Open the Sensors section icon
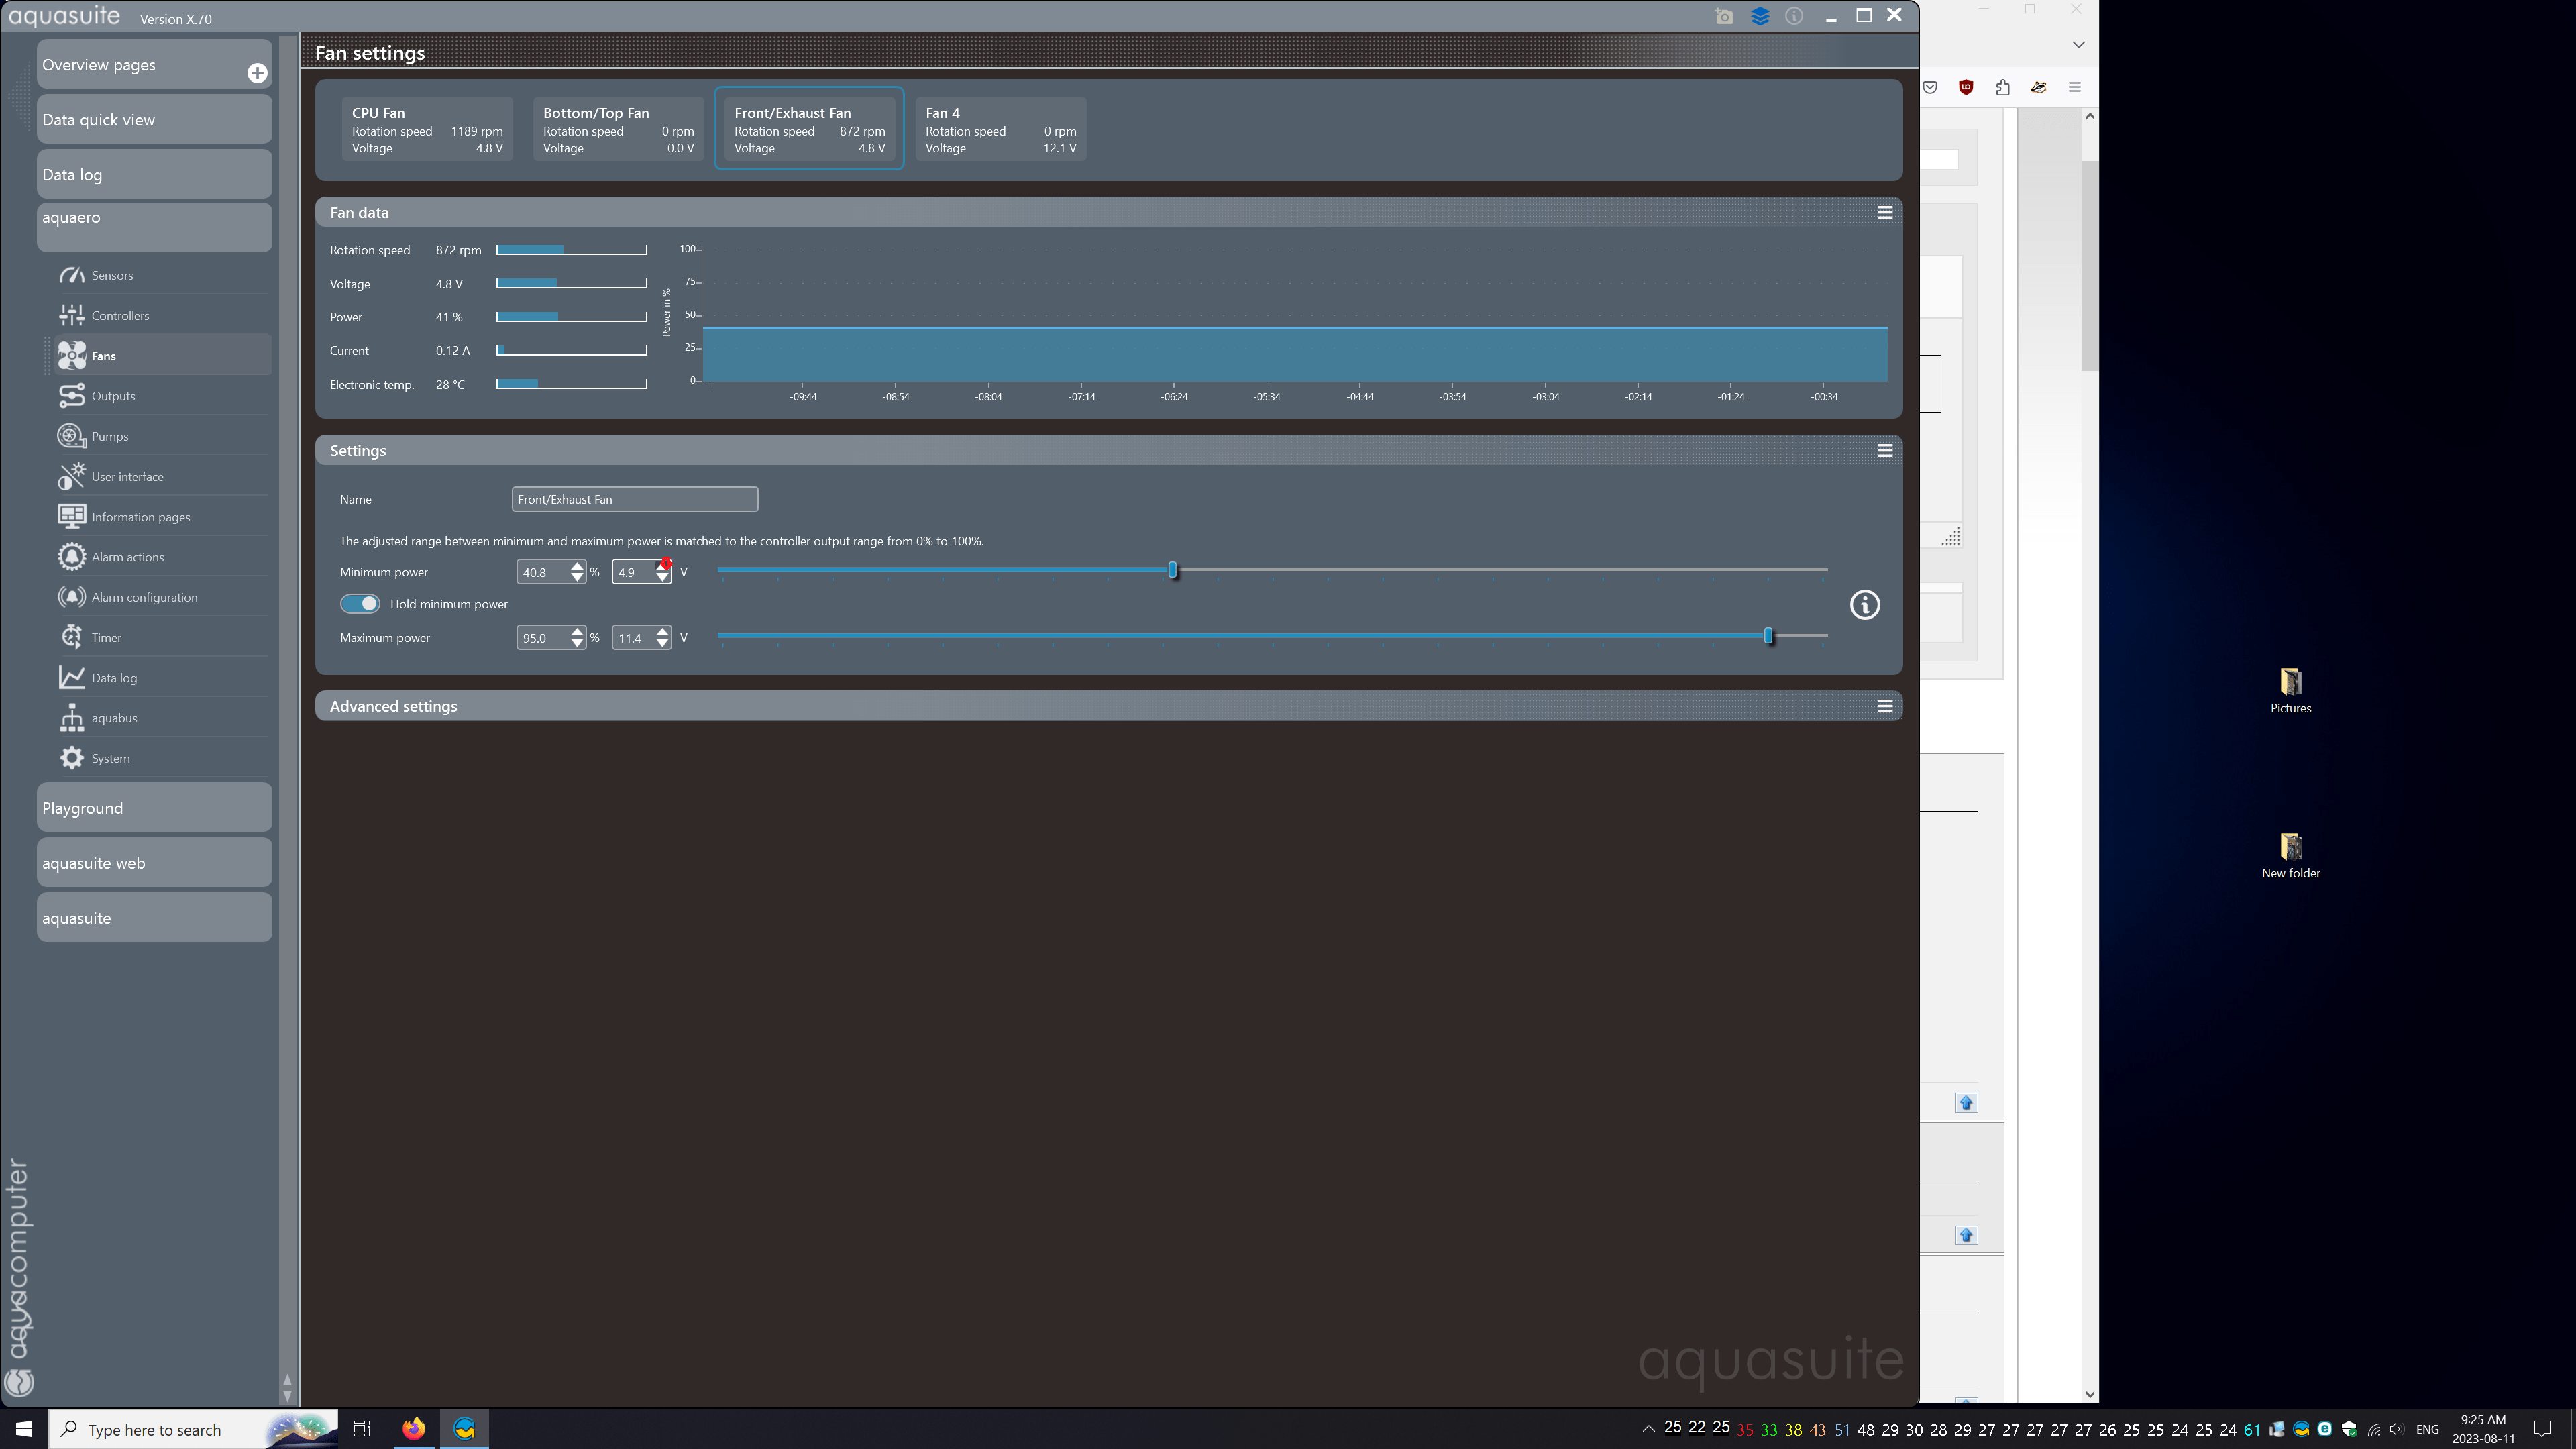The height and width of the screenshot is (1449, 2576). (x=71, y=275)
